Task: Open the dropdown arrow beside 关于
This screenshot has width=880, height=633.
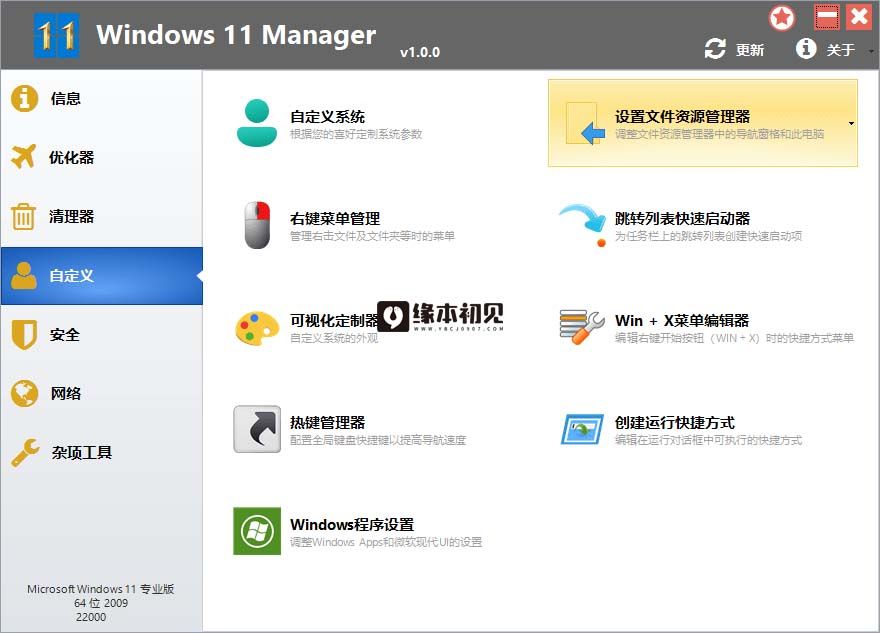Action: (871, 51)
